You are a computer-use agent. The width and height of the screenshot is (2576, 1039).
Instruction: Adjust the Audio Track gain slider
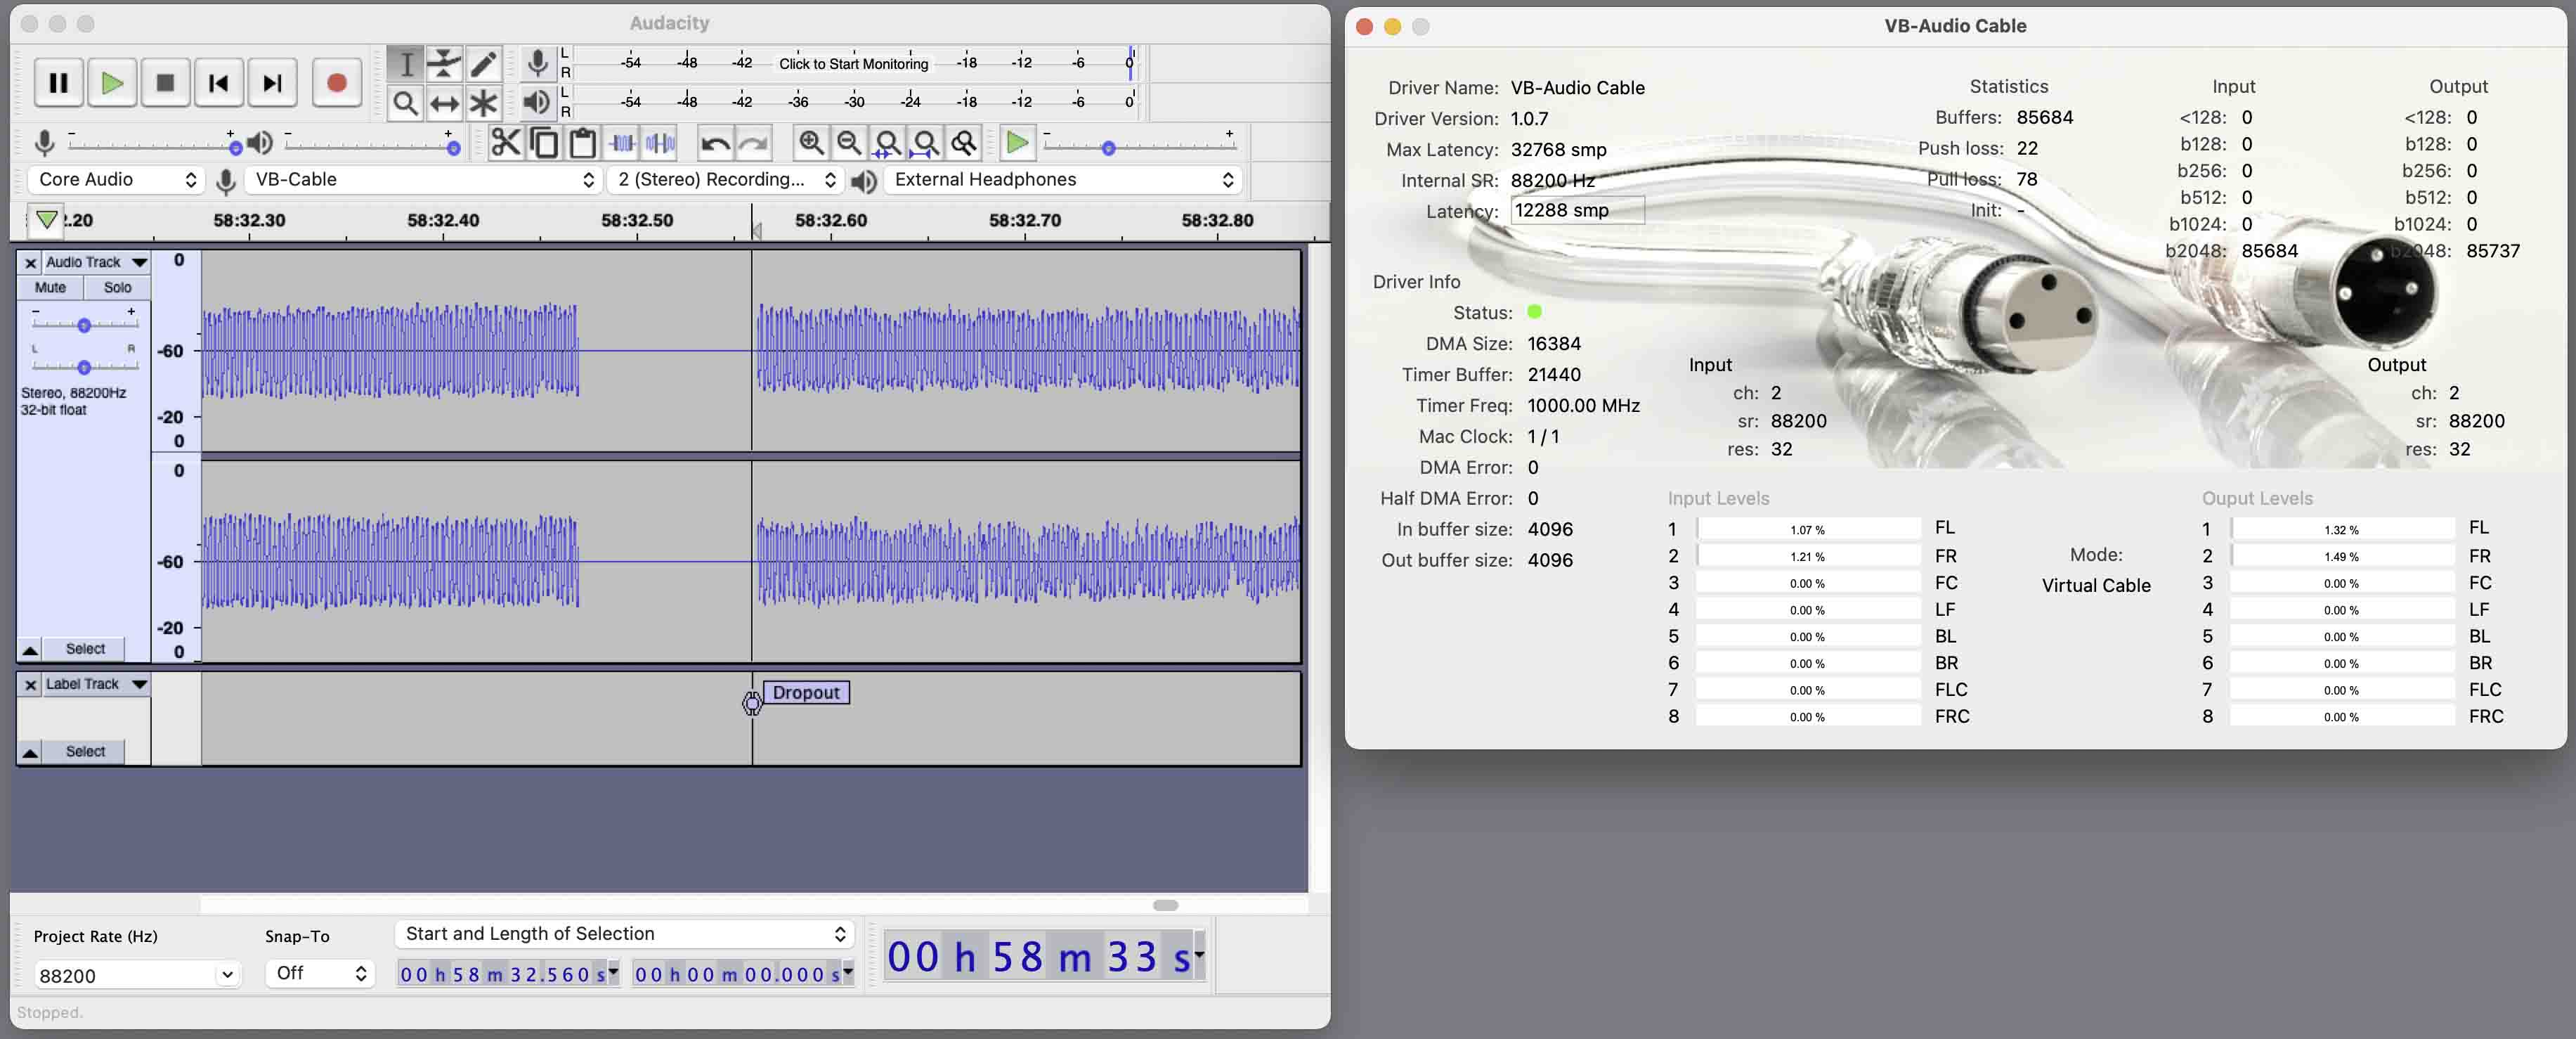[84, 325]
